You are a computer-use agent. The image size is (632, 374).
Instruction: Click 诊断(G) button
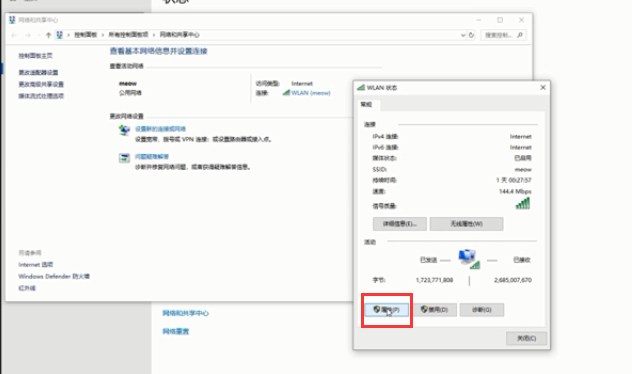point(482,310)
